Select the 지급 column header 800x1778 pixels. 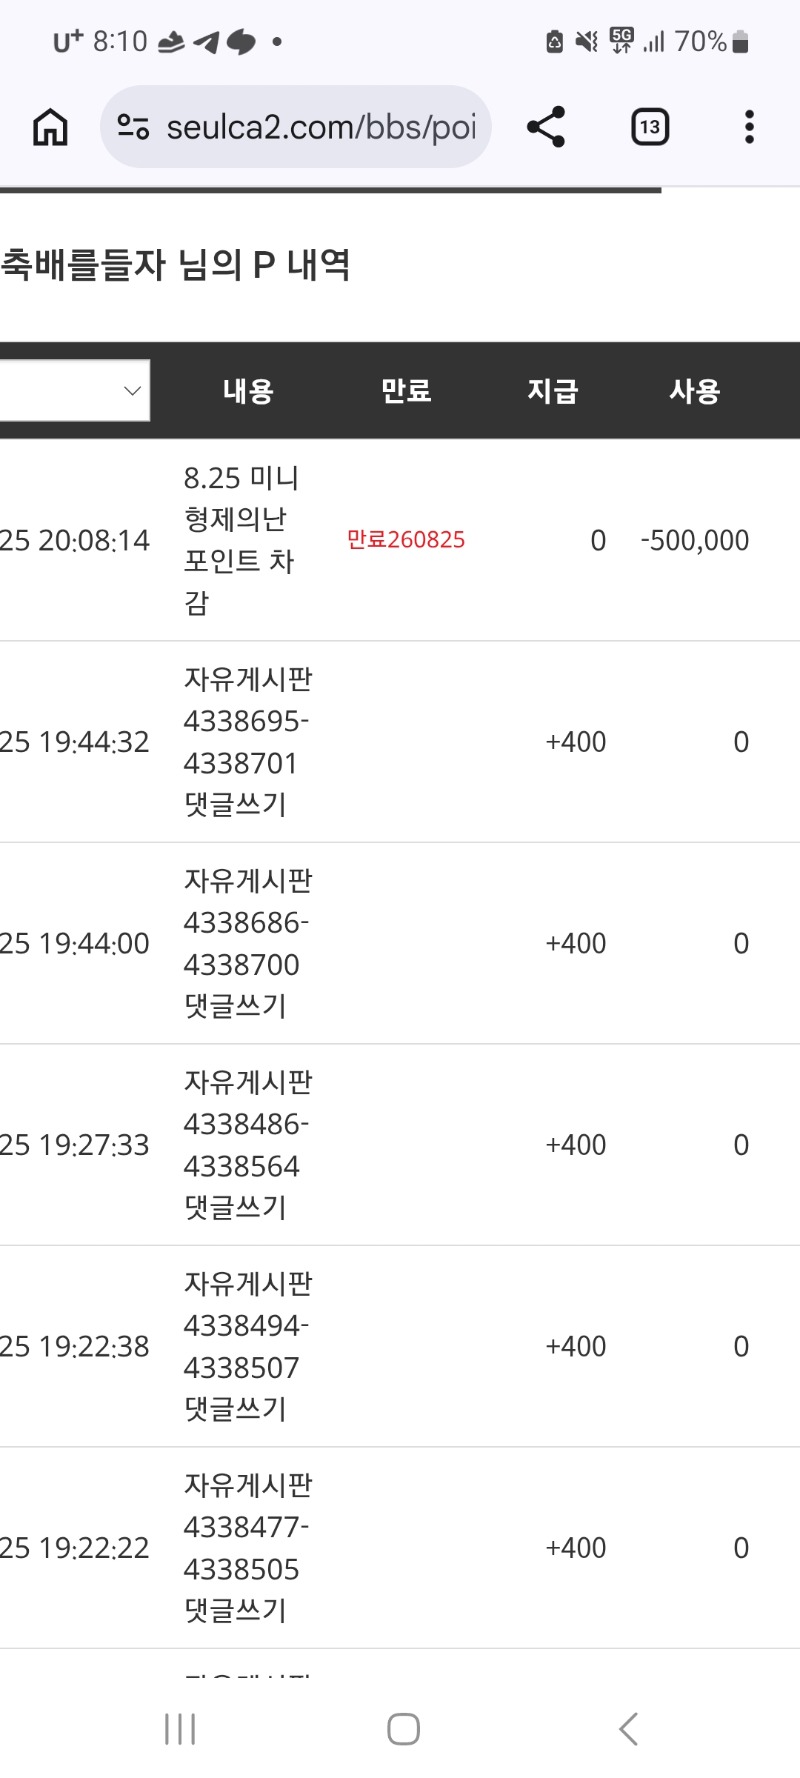[553, 391]
